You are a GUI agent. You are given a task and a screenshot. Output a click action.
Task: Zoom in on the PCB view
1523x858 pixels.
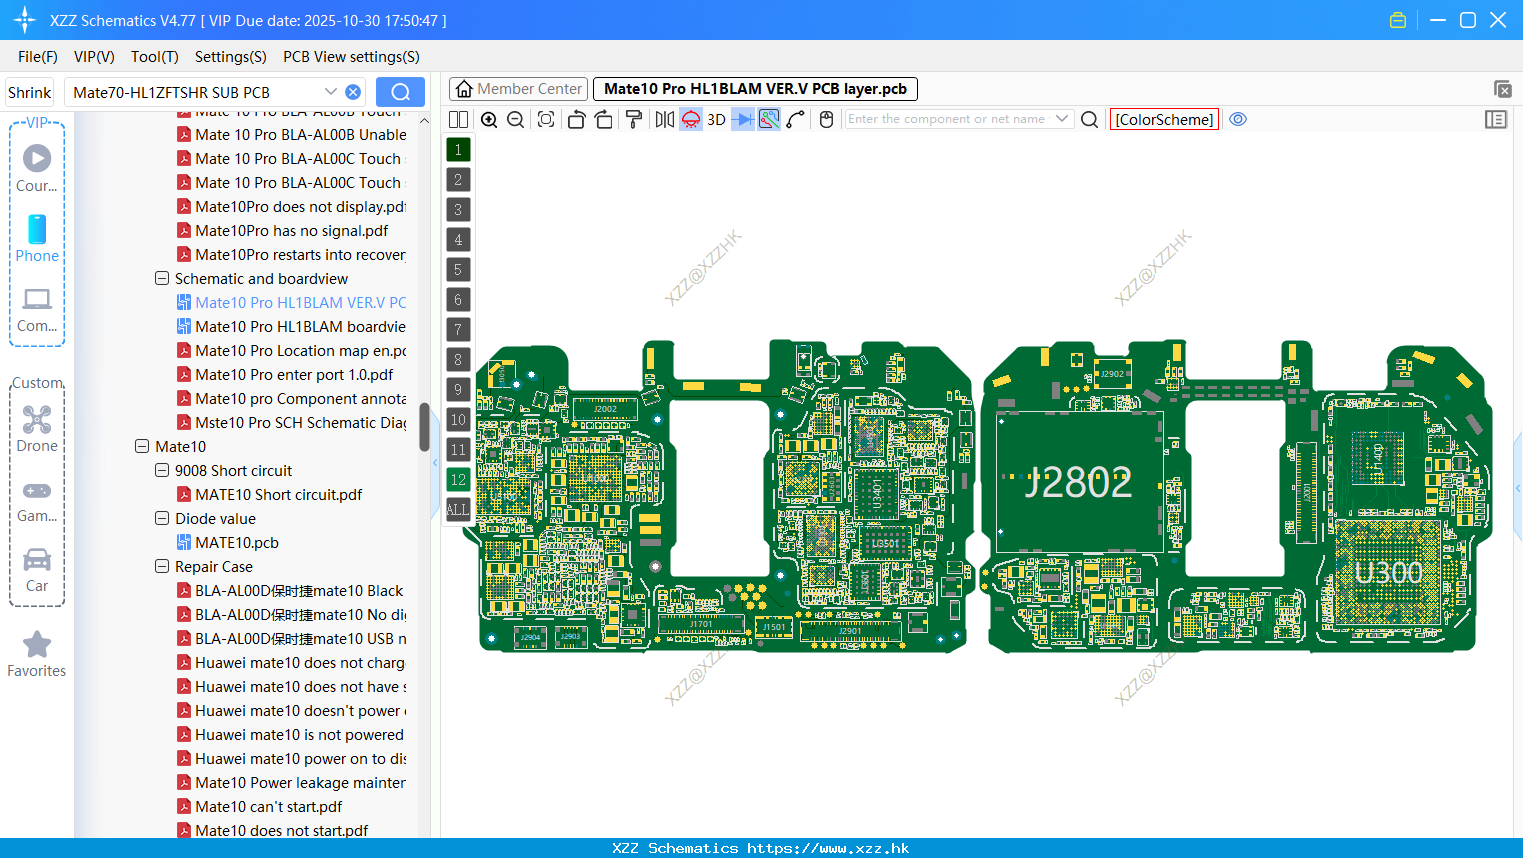pyautogui.click(x=489, y=119)
